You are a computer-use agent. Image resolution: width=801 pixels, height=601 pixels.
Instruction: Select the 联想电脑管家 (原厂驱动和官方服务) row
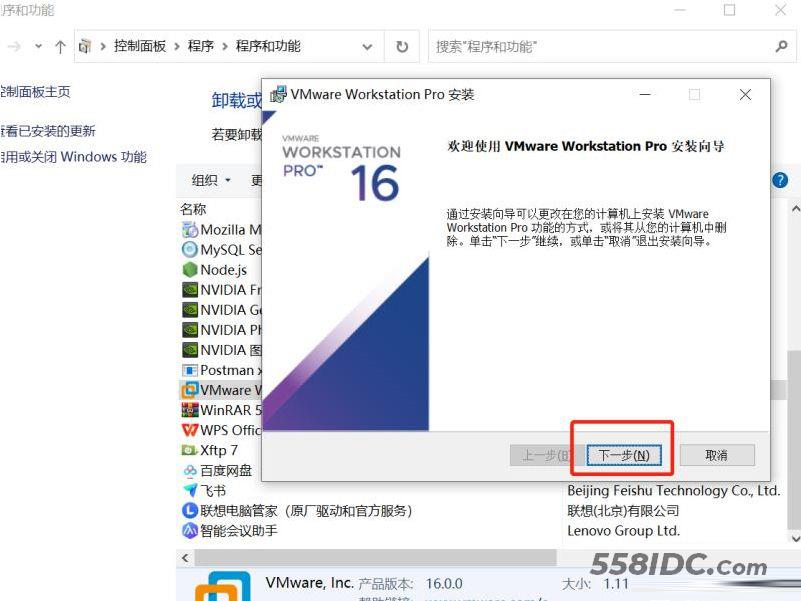point(306,511)
